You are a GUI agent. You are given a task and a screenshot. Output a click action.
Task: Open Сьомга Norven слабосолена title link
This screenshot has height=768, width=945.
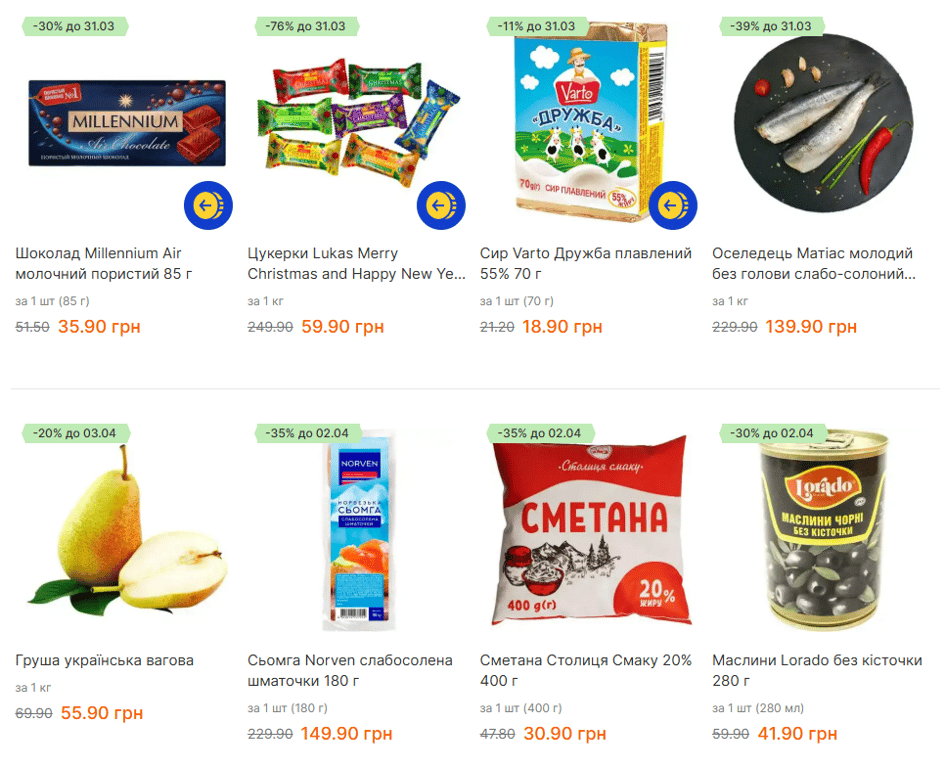(x=350, y=670)
